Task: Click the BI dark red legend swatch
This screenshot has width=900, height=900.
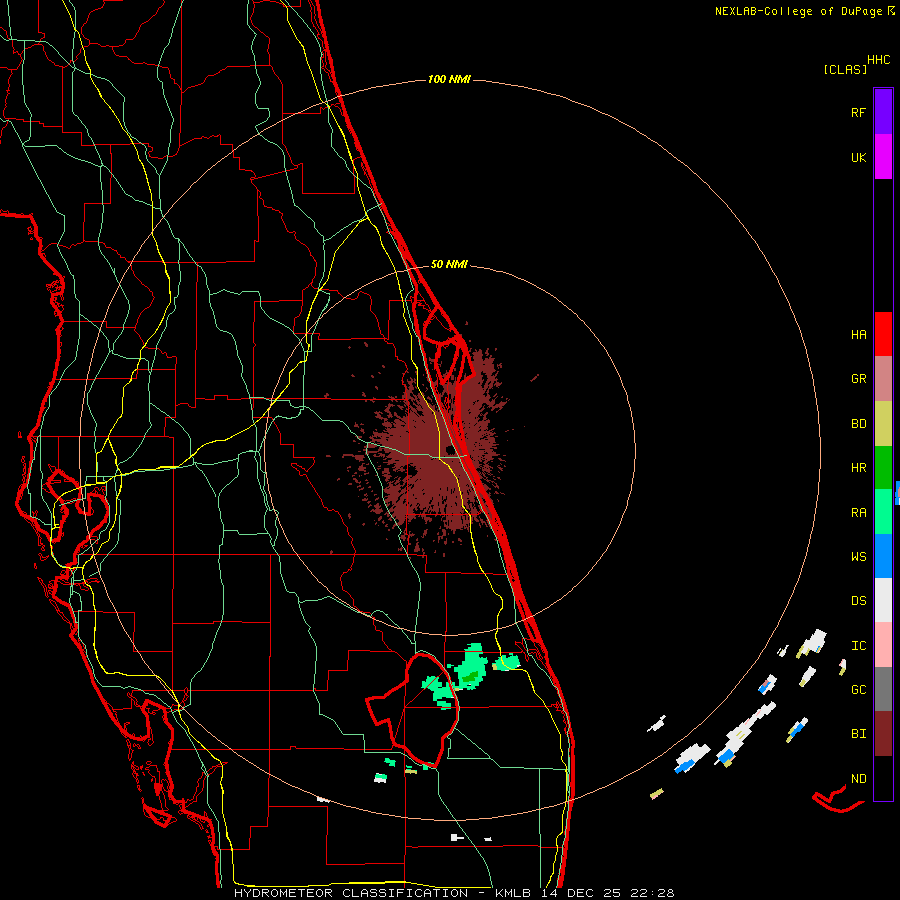Action: 883,734
